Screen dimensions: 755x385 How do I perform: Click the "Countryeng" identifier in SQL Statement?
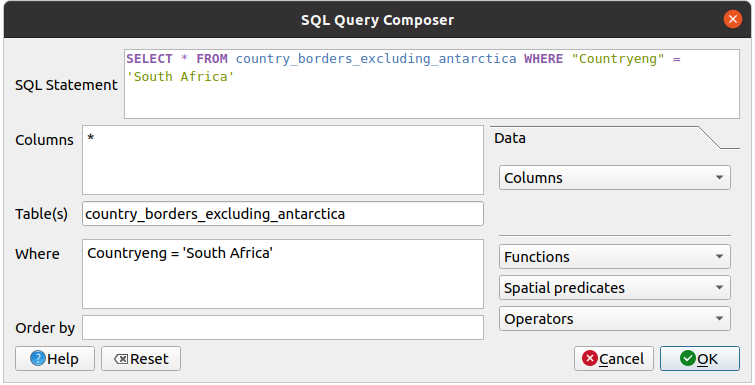(x=618, y=59)
